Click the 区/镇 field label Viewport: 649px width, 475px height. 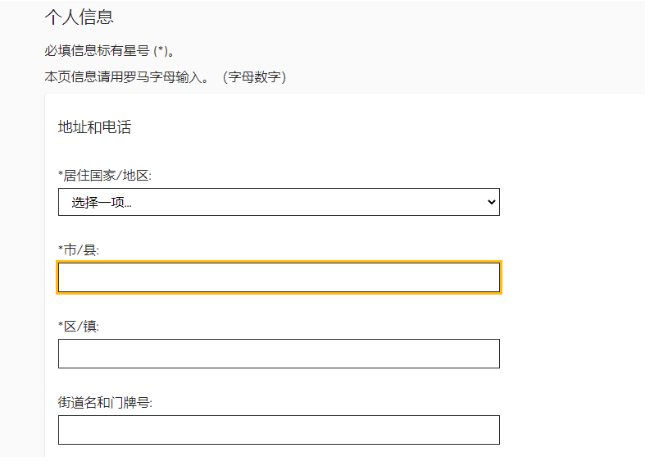click(82, 326)
